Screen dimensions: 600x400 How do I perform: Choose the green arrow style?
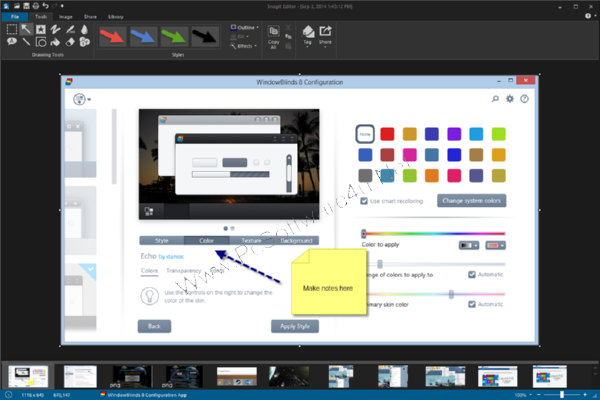pyautogui.click(x=174, y=37)
